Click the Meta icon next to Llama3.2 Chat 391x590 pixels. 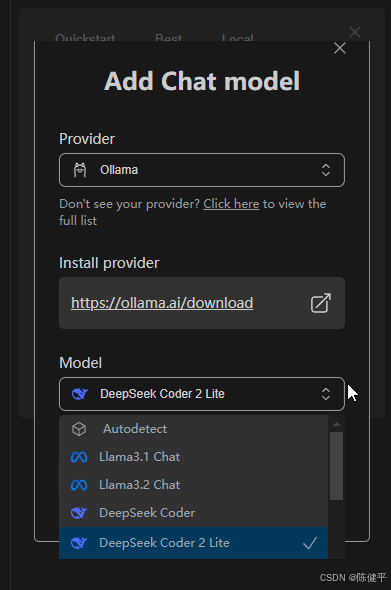(79, 485)
